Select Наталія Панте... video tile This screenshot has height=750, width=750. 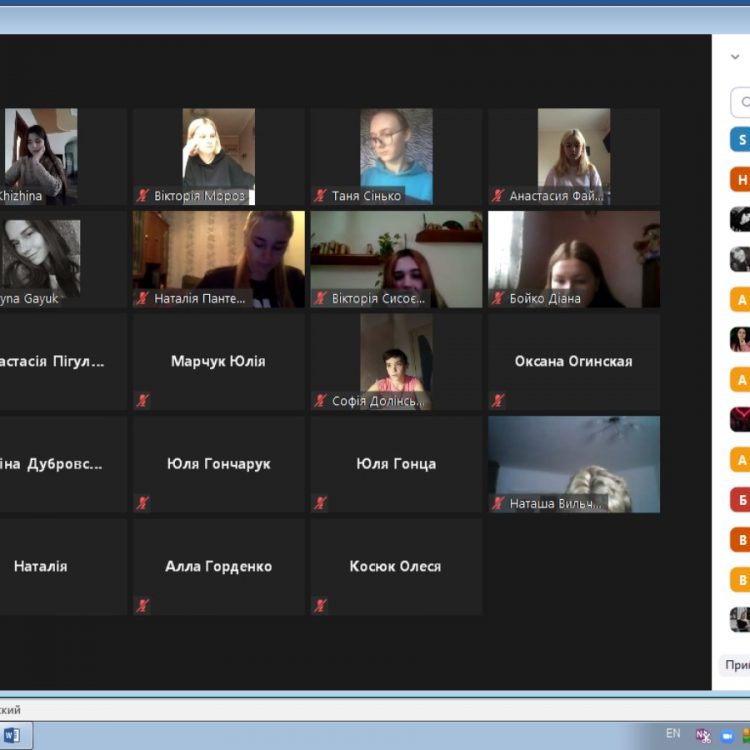click(x=219, y=259)
